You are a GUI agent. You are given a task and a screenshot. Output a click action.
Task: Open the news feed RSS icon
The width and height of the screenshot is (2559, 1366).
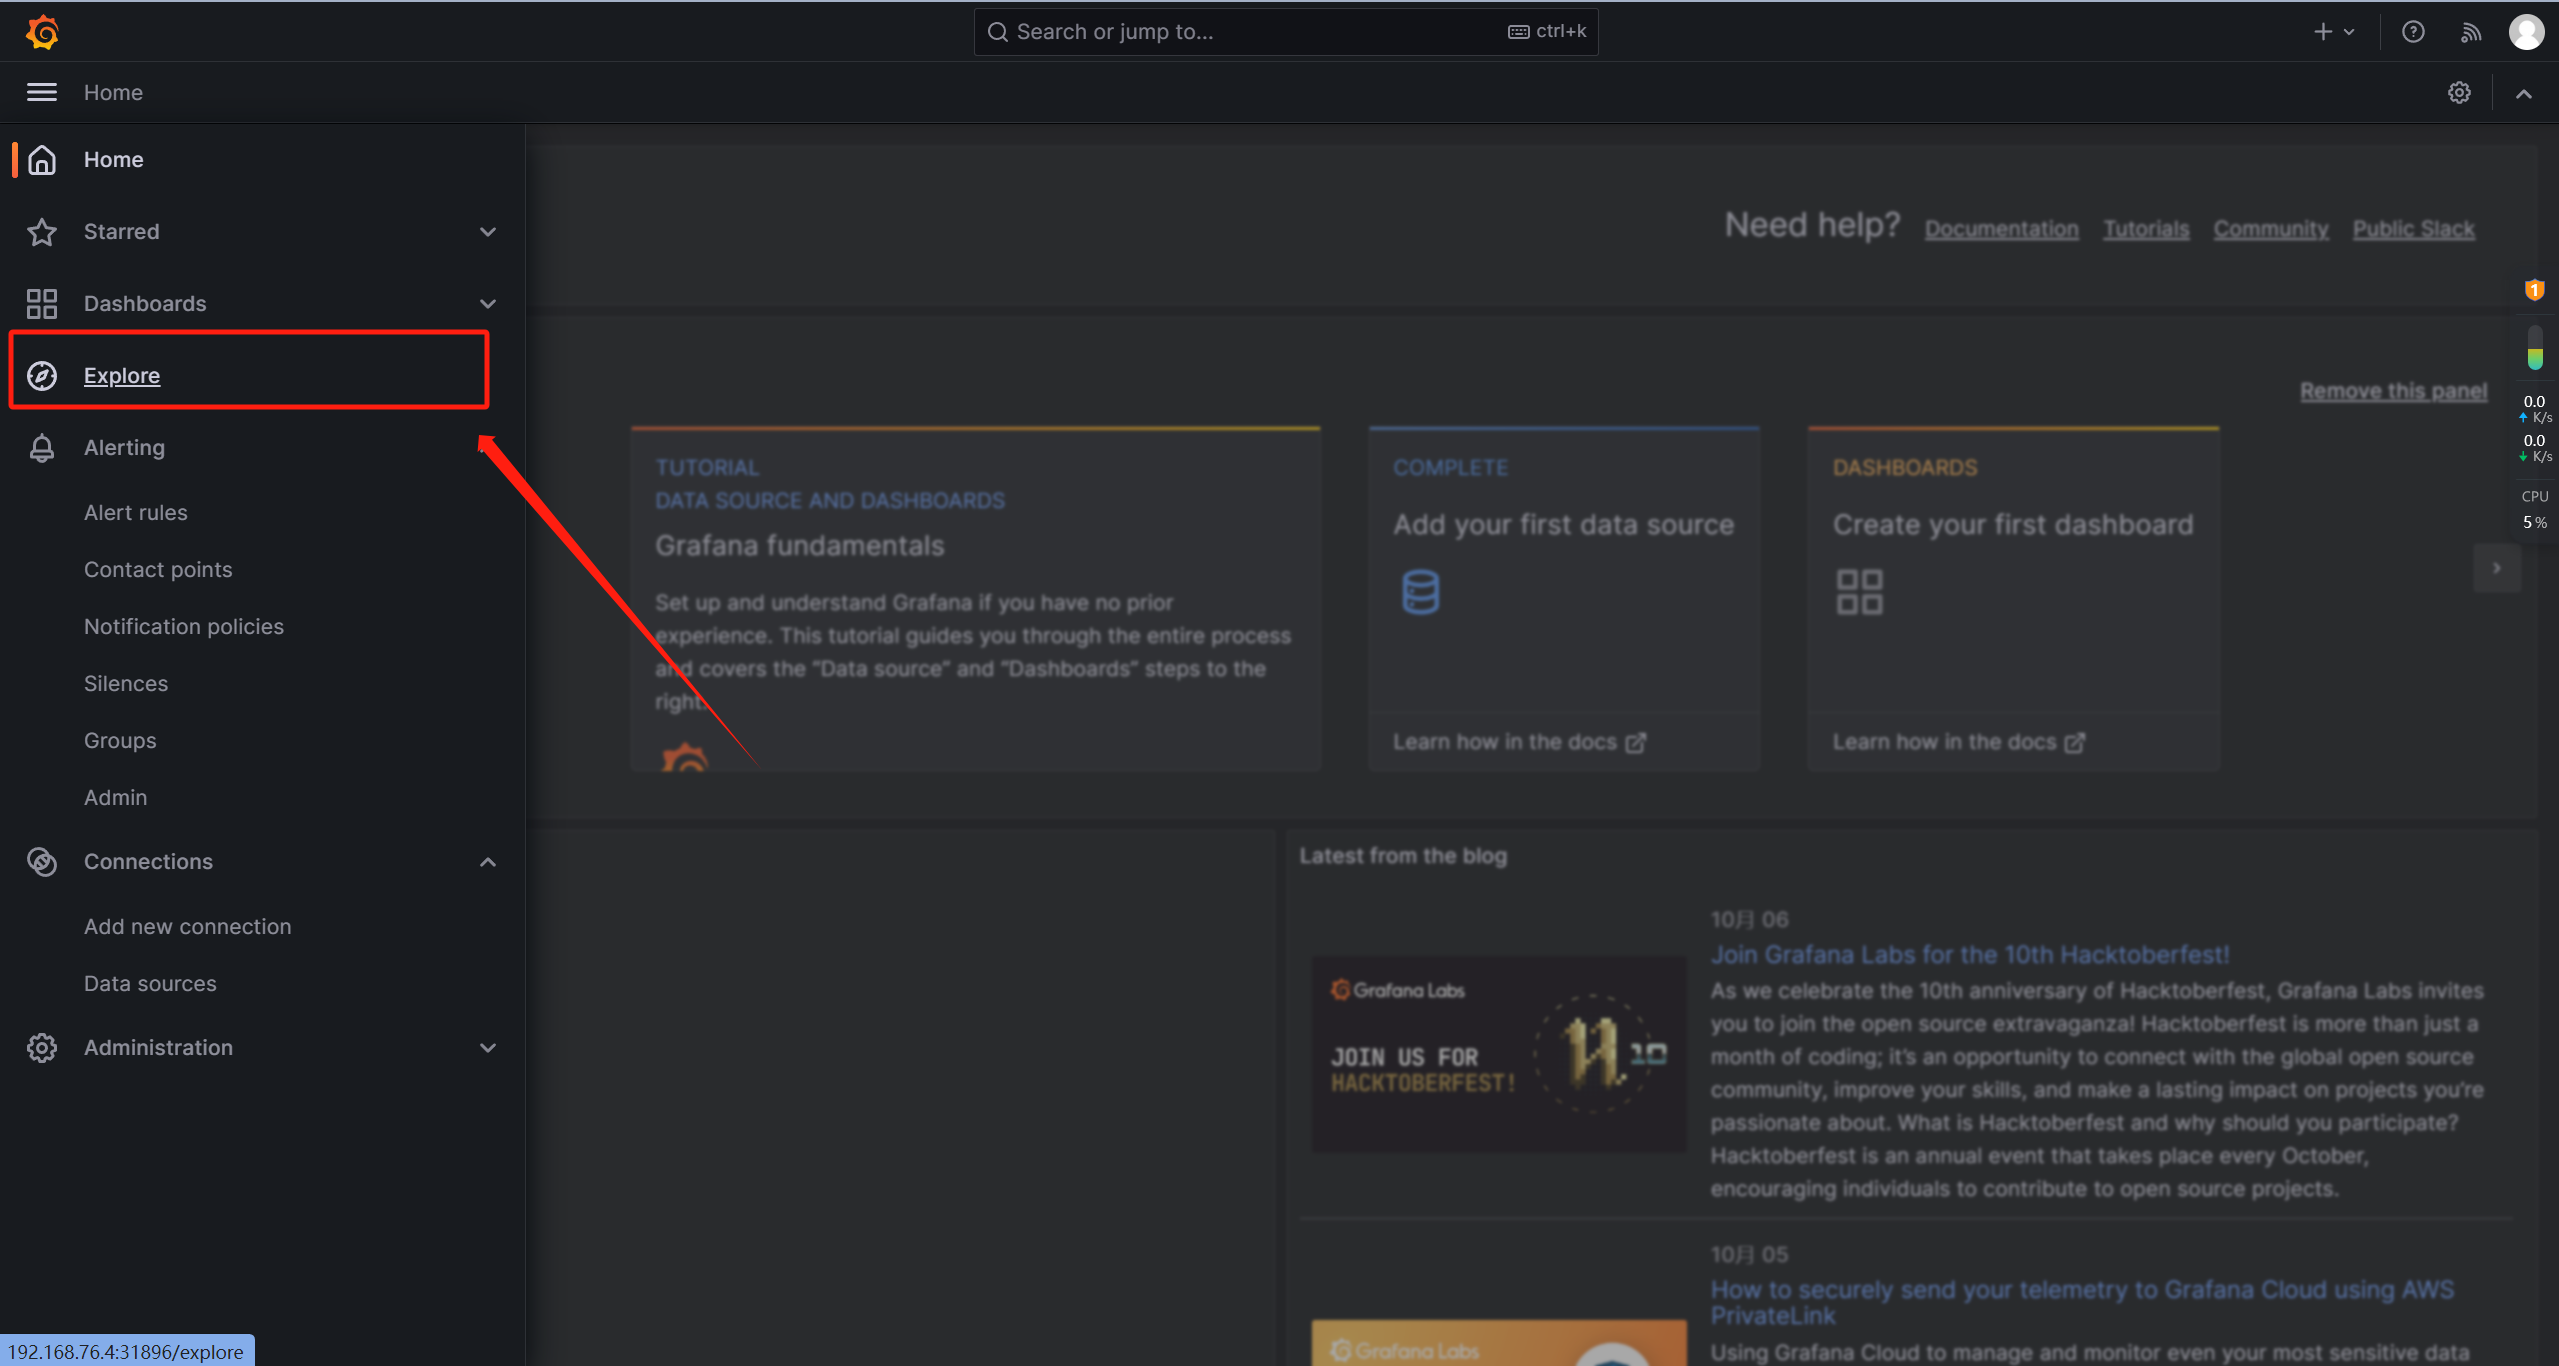coord(2471,32)
